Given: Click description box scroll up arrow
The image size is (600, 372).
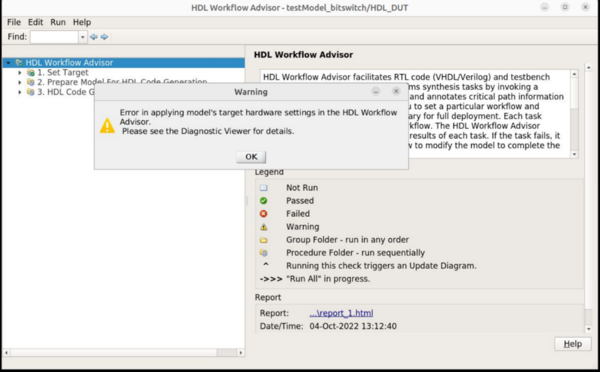Looking at the screenshot, I should click(574, 74).
